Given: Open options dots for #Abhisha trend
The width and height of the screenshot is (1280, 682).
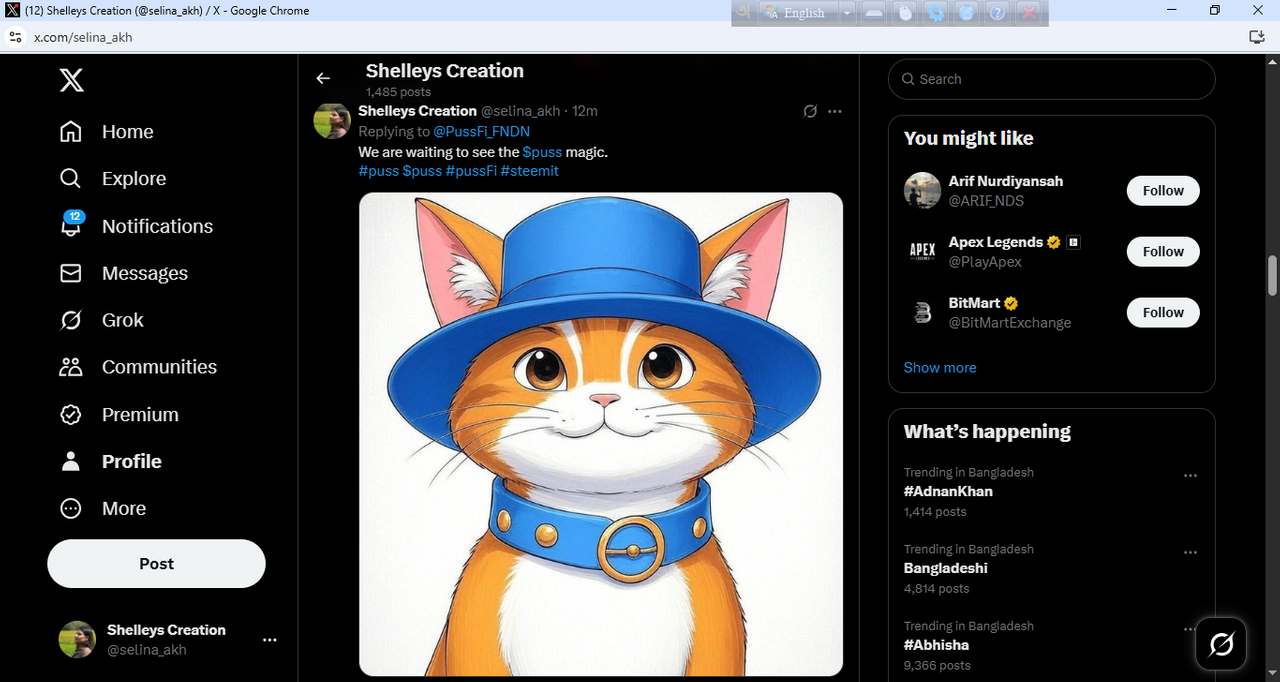Looking at the screenshot, I should tap(1190, 630).
